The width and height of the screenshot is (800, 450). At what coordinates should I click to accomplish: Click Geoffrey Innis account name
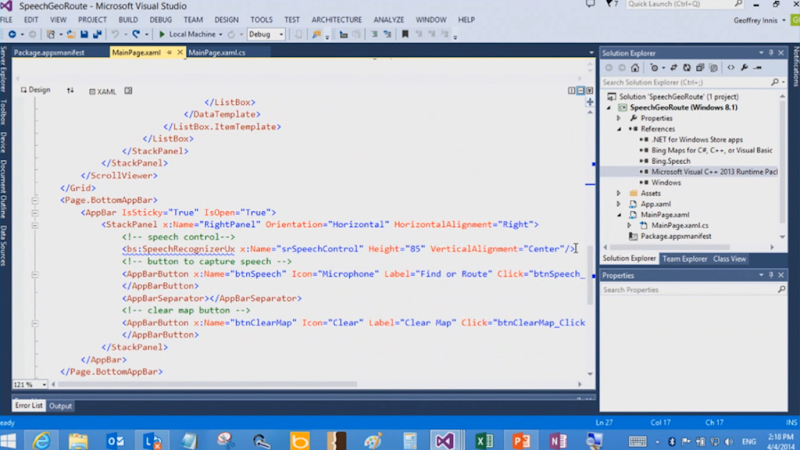click(756, 20)
